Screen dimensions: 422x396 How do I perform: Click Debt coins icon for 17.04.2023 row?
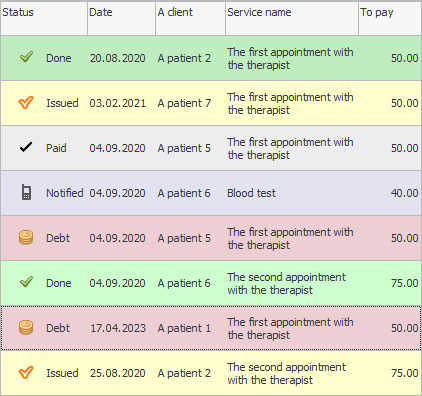coord(26,327)
